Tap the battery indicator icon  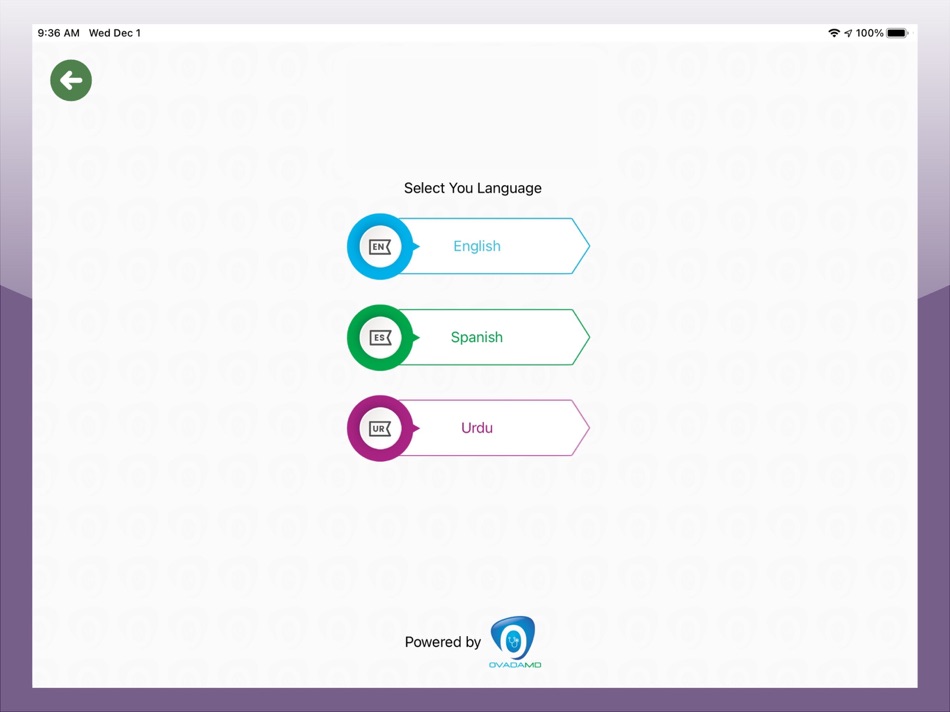point(897,33)
